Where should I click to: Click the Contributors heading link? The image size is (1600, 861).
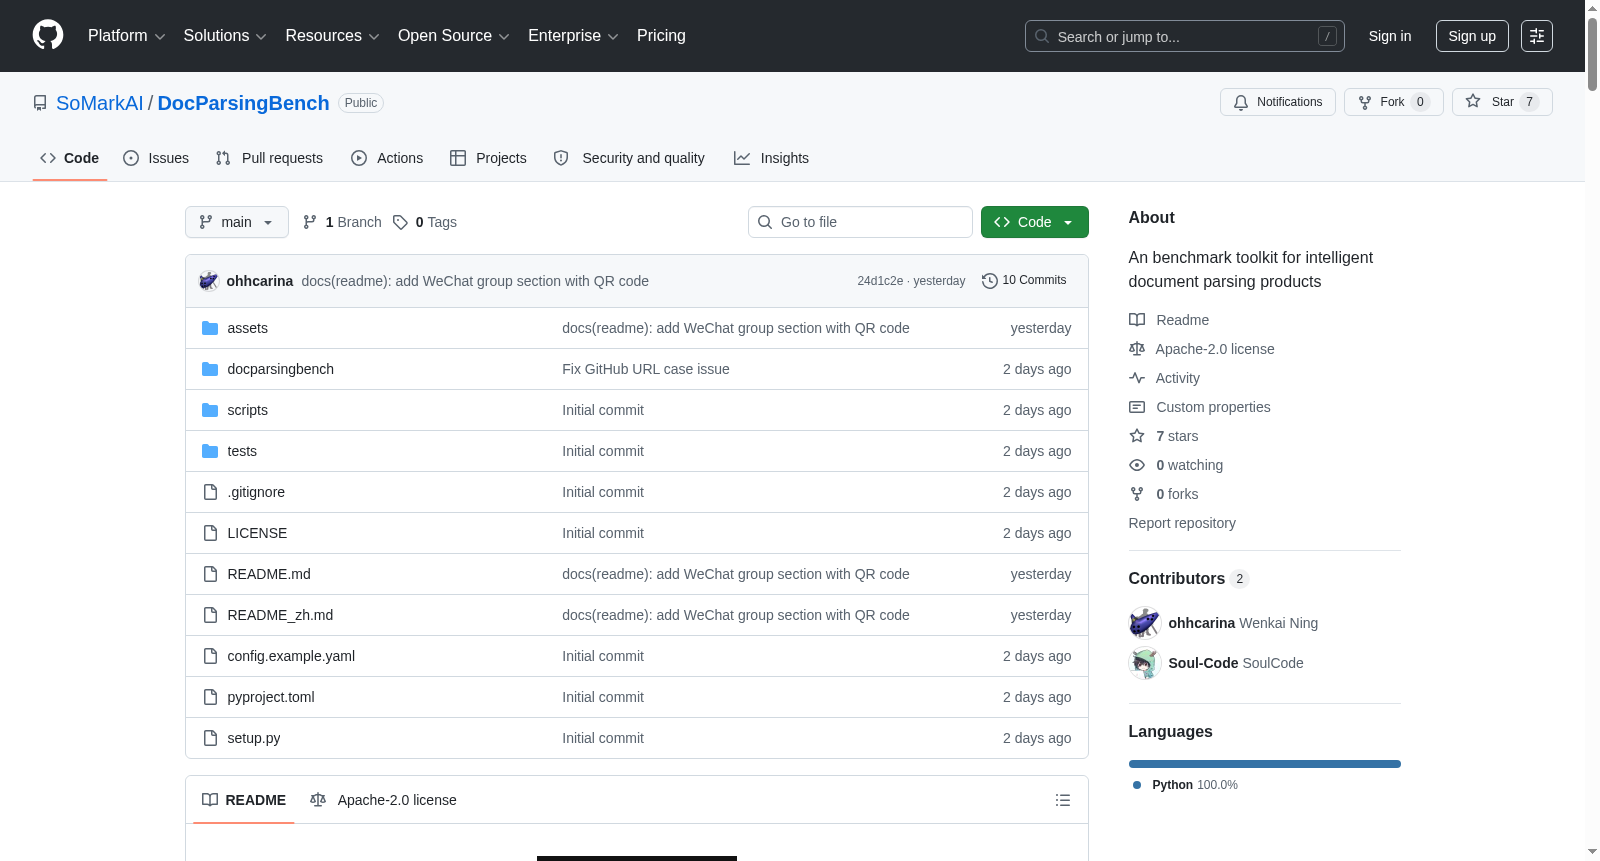pos(1188,578)
